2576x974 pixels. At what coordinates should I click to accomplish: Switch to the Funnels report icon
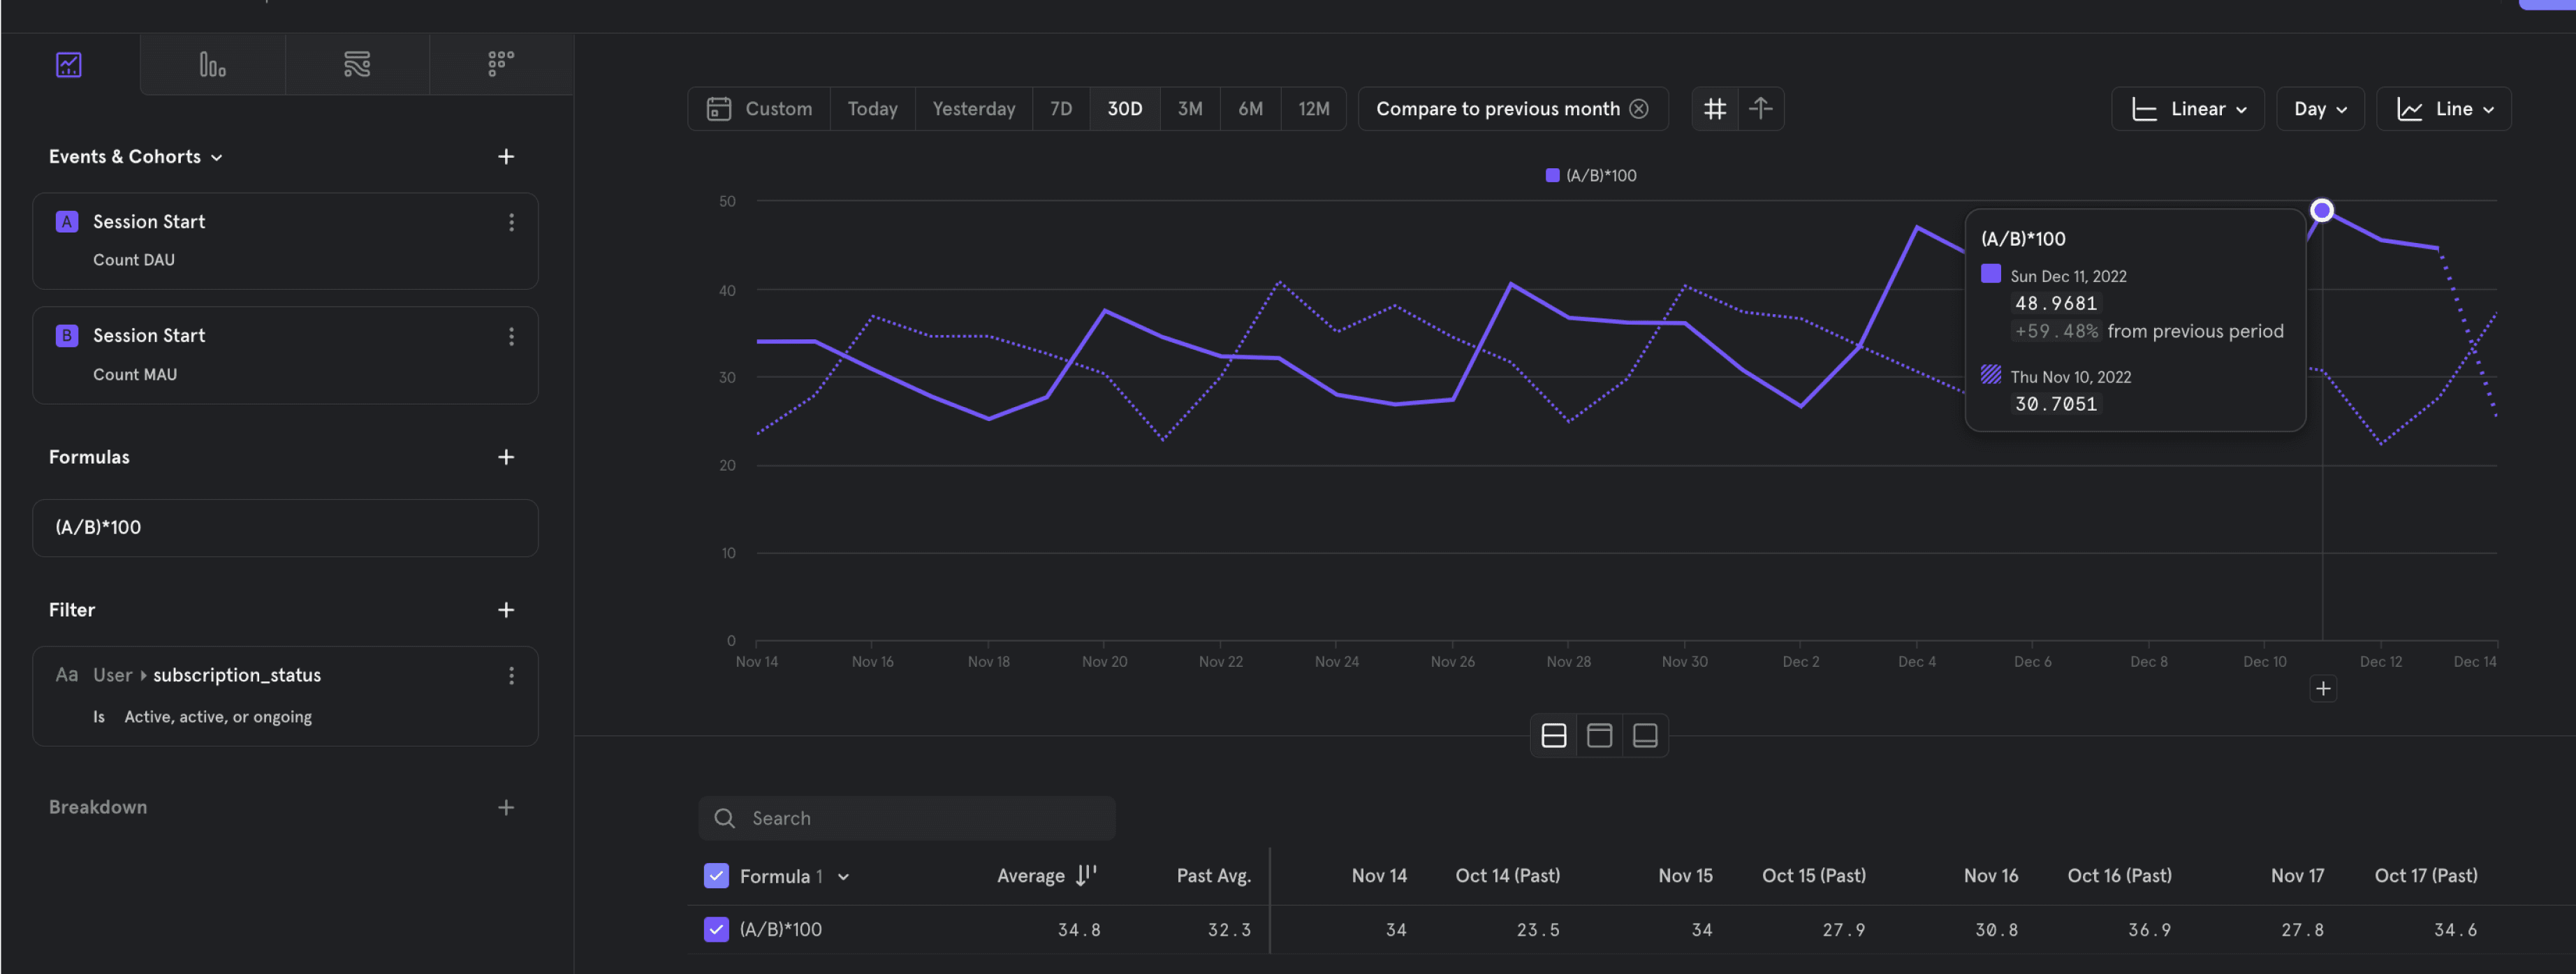[212, 65]
